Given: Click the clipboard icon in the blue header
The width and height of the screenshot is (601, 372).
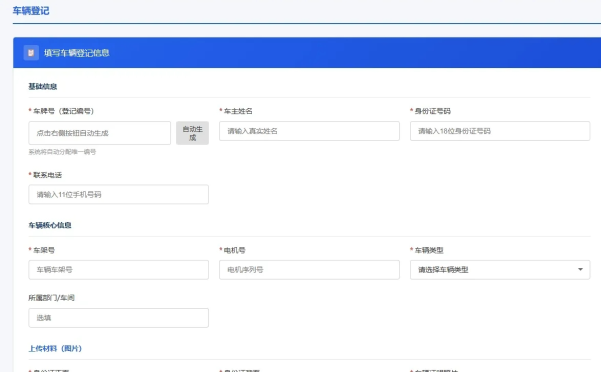Looking at the screenshot, I should coord(31,53).
